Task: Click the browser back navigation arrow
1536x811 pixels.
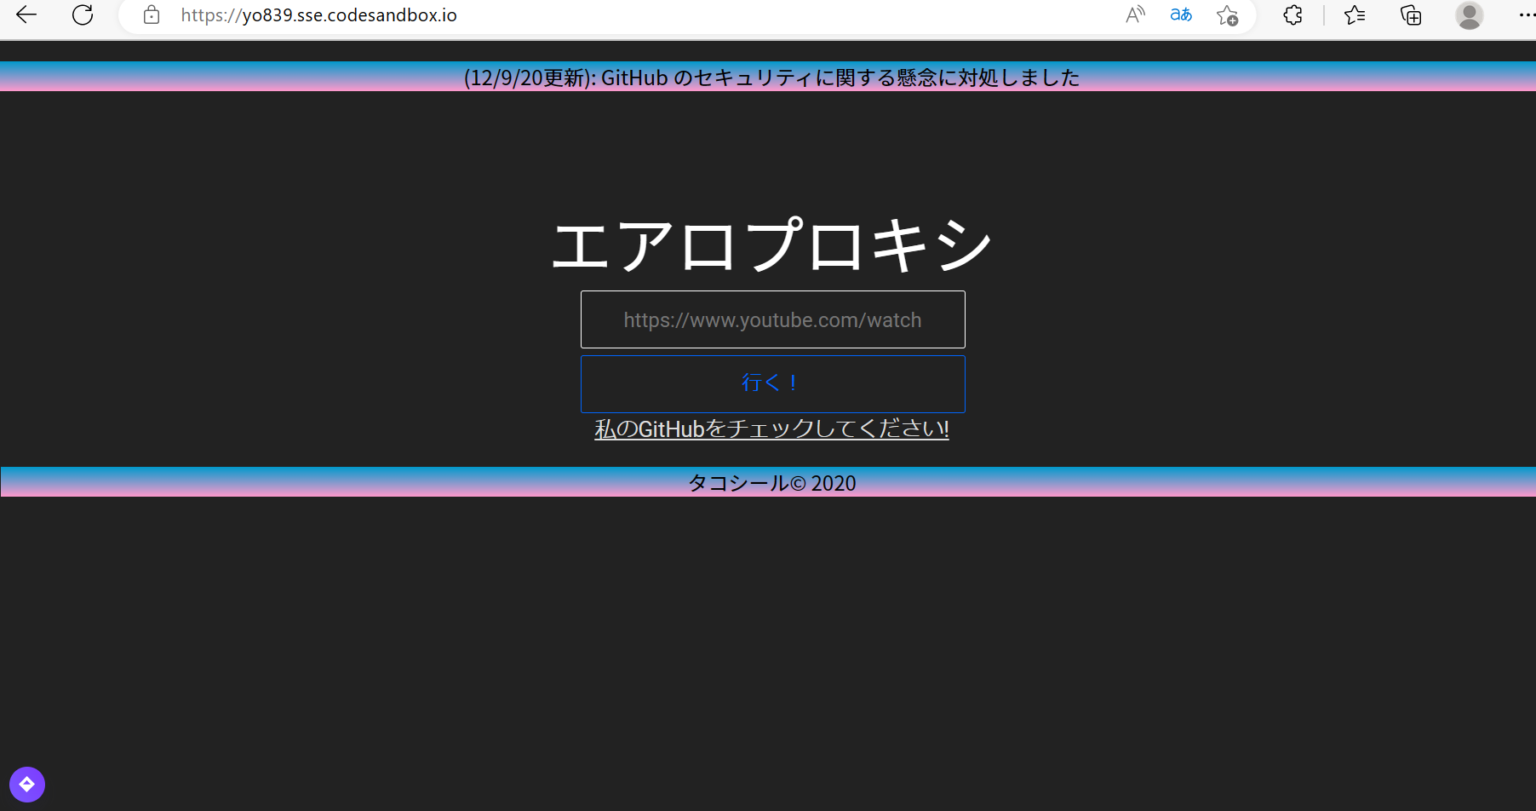Action: click(27, 15)
